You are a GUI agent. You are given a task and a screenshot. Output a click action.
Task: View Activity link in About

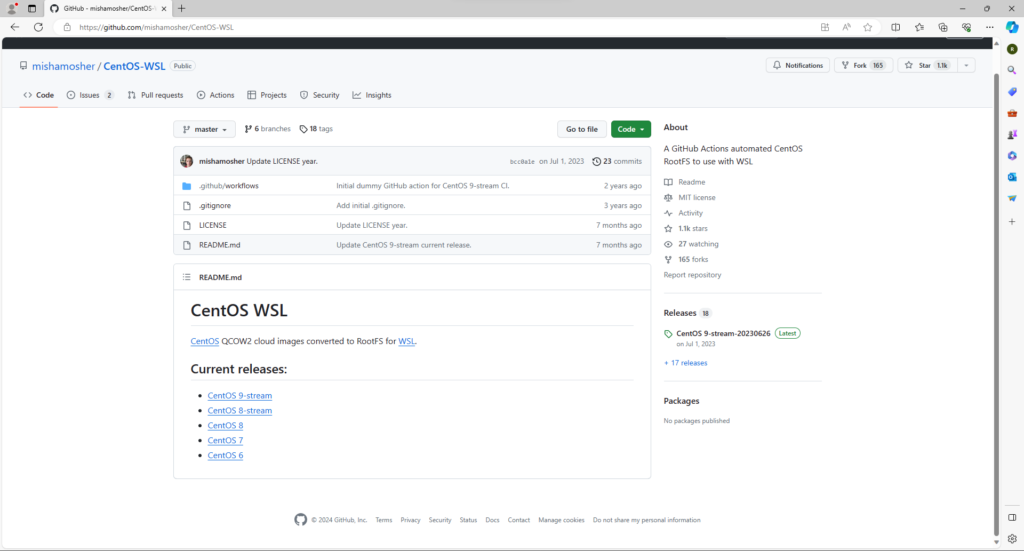tap(690, 213)
